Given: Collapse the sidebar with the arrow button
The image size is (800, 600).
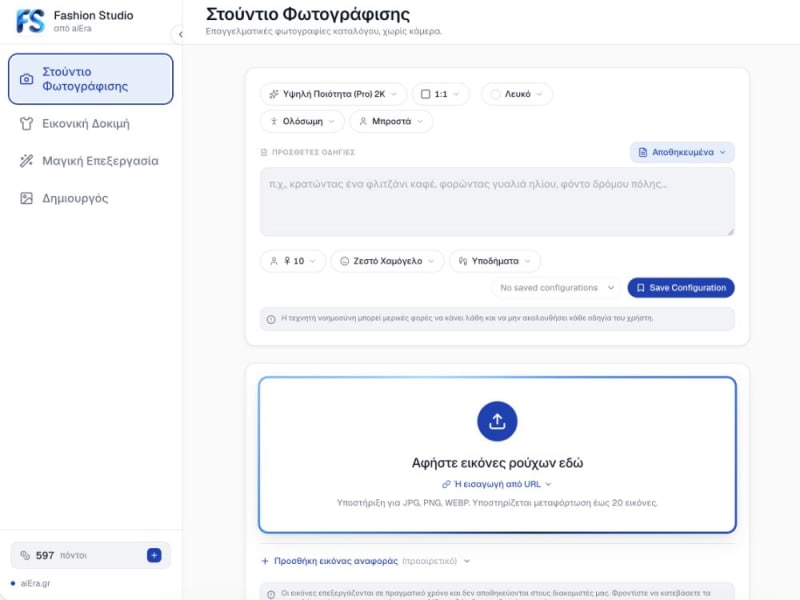Looking at the screenshot, I should 180,34.
